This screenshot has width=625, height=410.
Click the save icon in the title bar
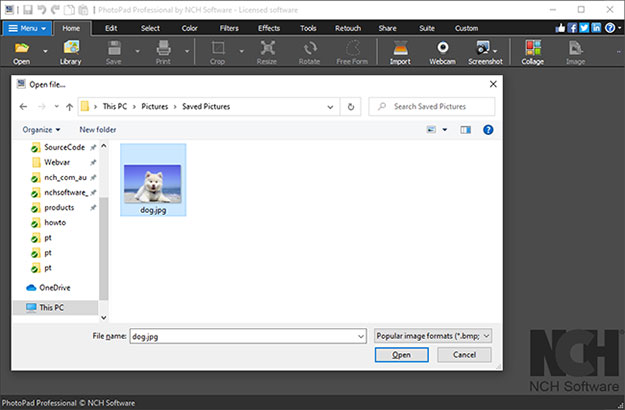28,10
